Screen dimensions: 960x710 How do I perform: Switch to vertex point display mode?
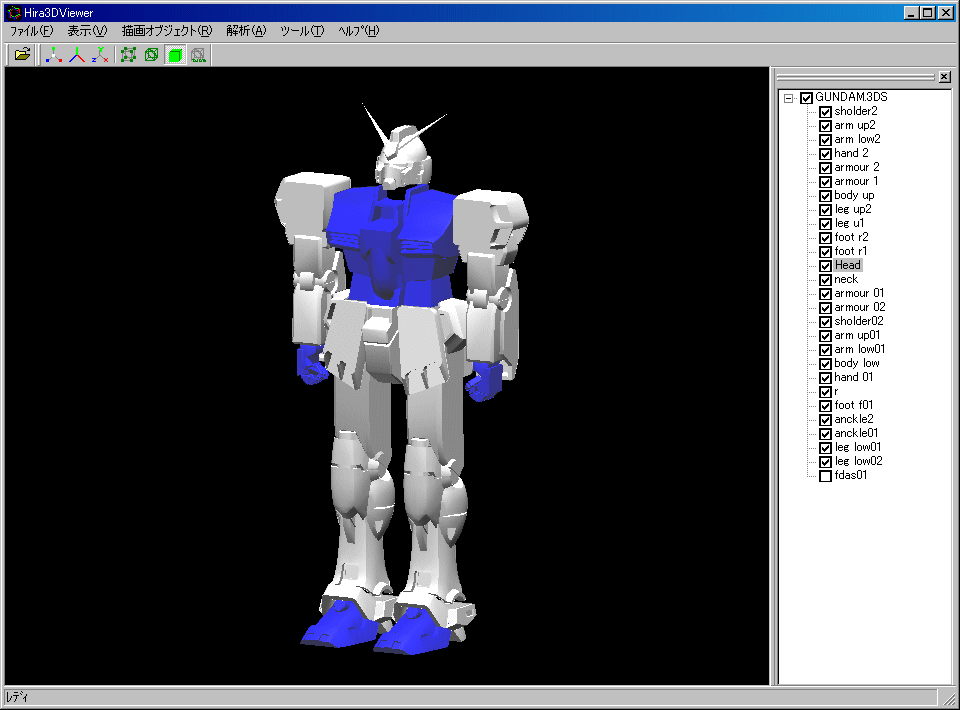tap(129, 55)
